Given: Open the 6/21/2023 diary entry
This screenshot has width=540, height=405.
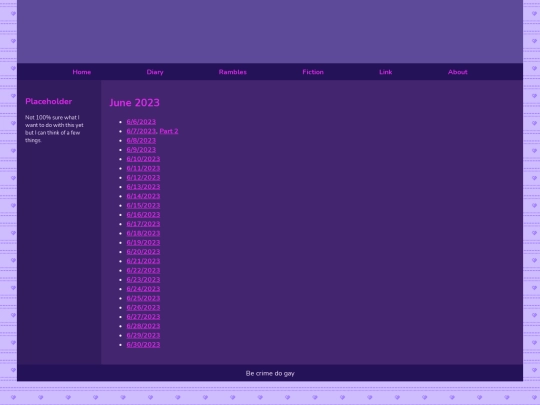Looking at the screenshot, I should 143,261.
